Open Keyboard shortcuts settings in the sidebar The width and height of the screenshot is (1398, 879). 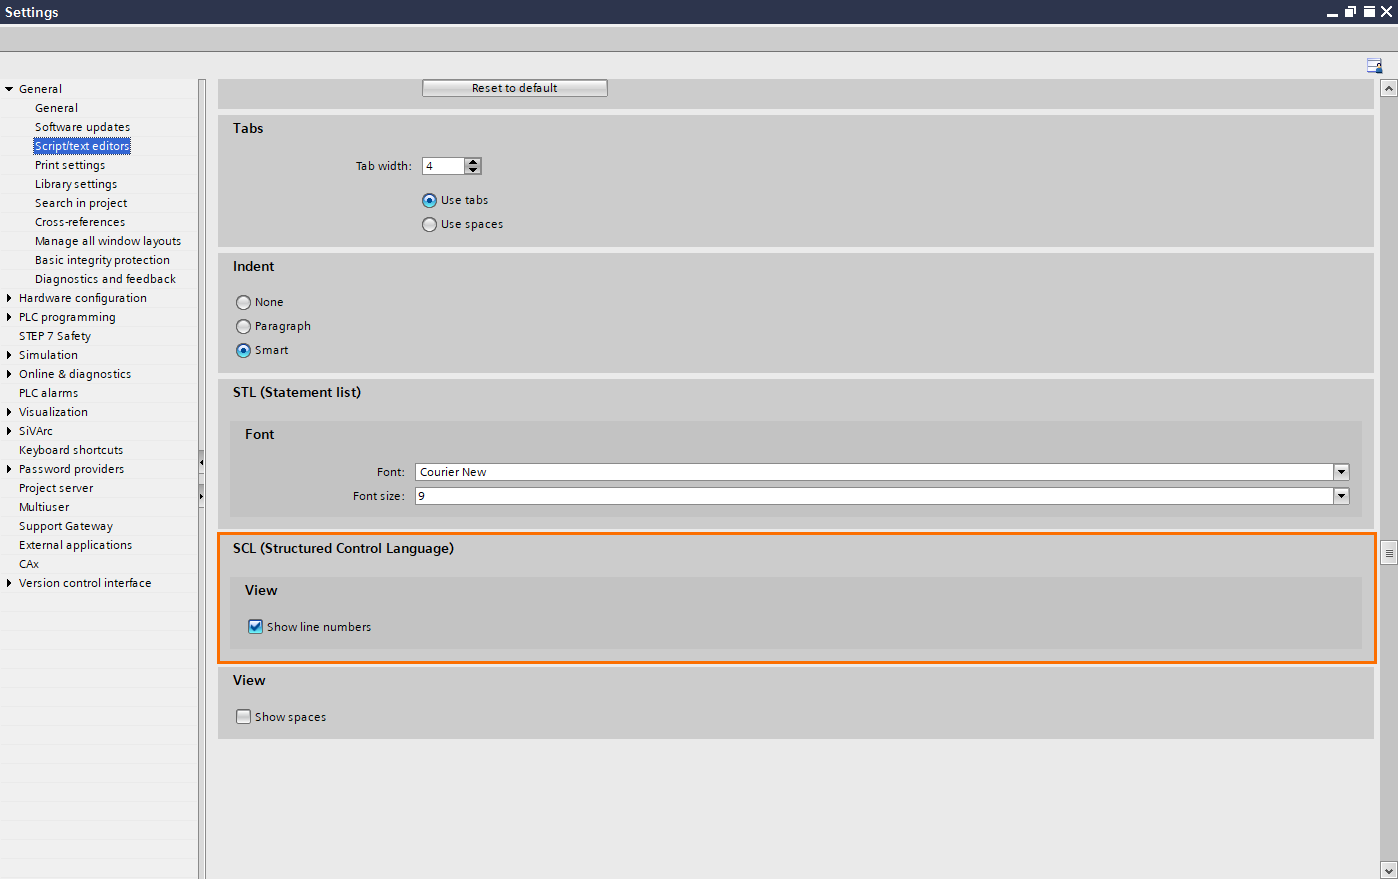point(70,449)
